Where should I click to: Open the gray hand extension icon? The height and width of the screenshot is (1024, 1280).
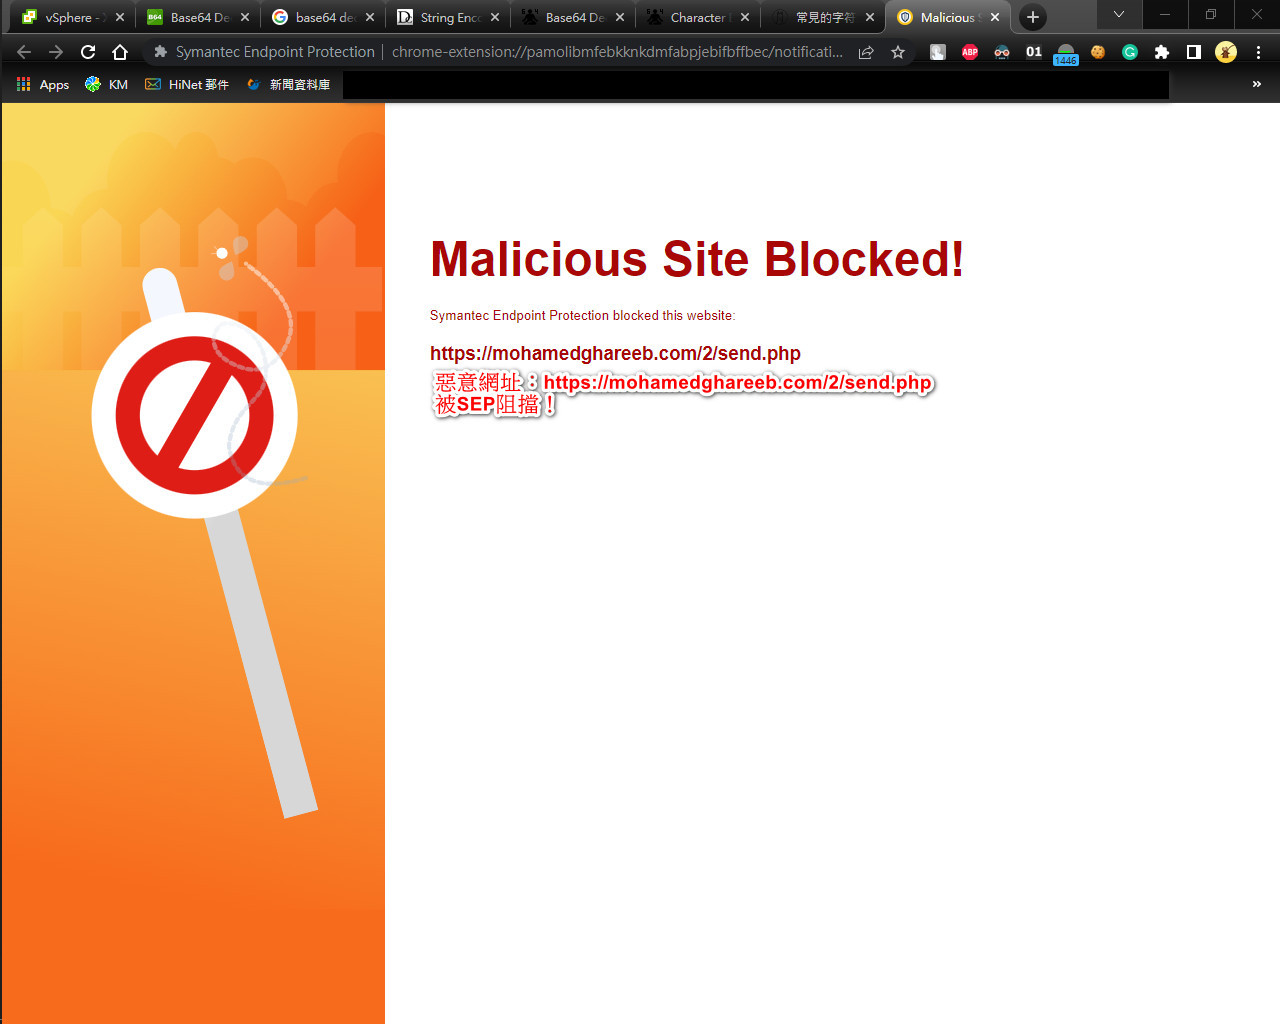pyautogui.click(x=938, y=52)
